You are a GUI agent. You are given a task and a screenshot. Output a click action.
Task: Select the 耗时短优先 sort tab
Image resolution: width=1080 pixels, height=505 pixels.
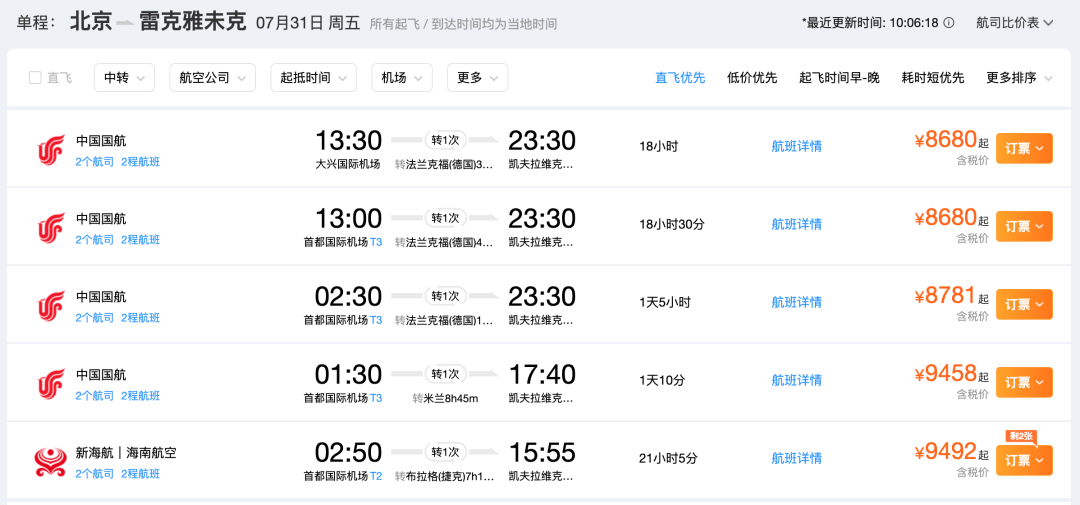(933, 78)
